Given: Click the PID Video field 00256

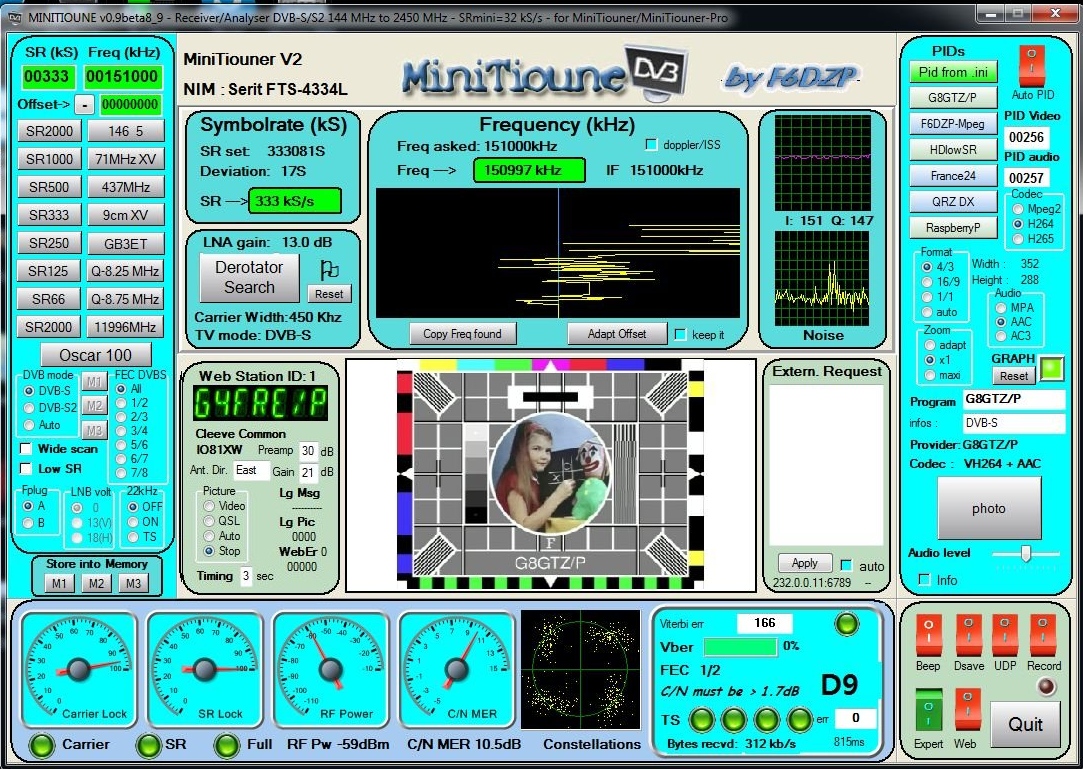Looking at the screenshot, I should [x=1026, y=137].
